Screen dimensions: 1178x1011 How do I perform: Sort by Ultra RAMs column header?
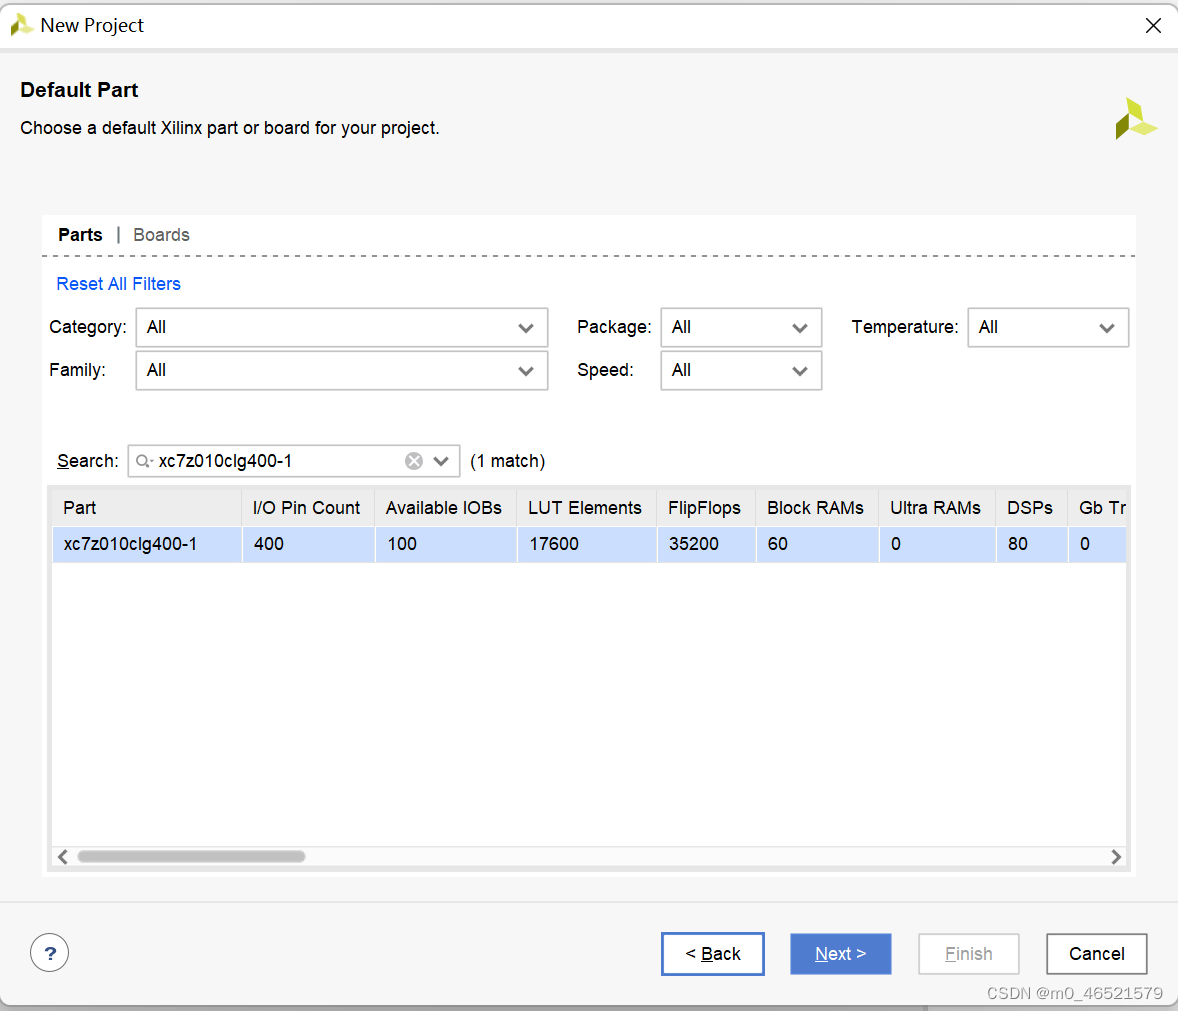tap(937, 508)
